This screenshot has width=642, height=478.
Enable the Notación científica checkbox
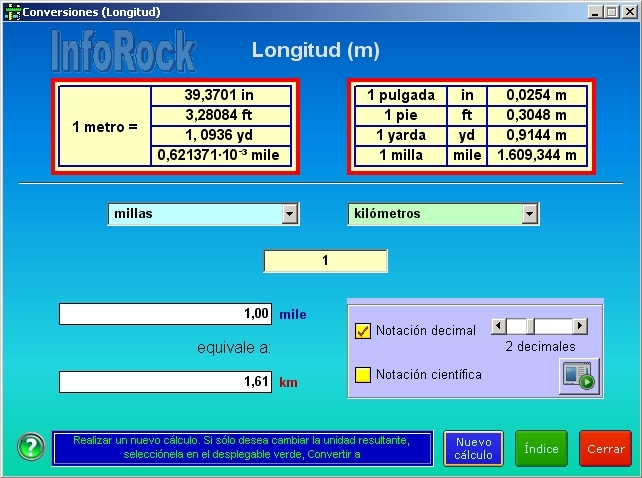pos(363,374)
